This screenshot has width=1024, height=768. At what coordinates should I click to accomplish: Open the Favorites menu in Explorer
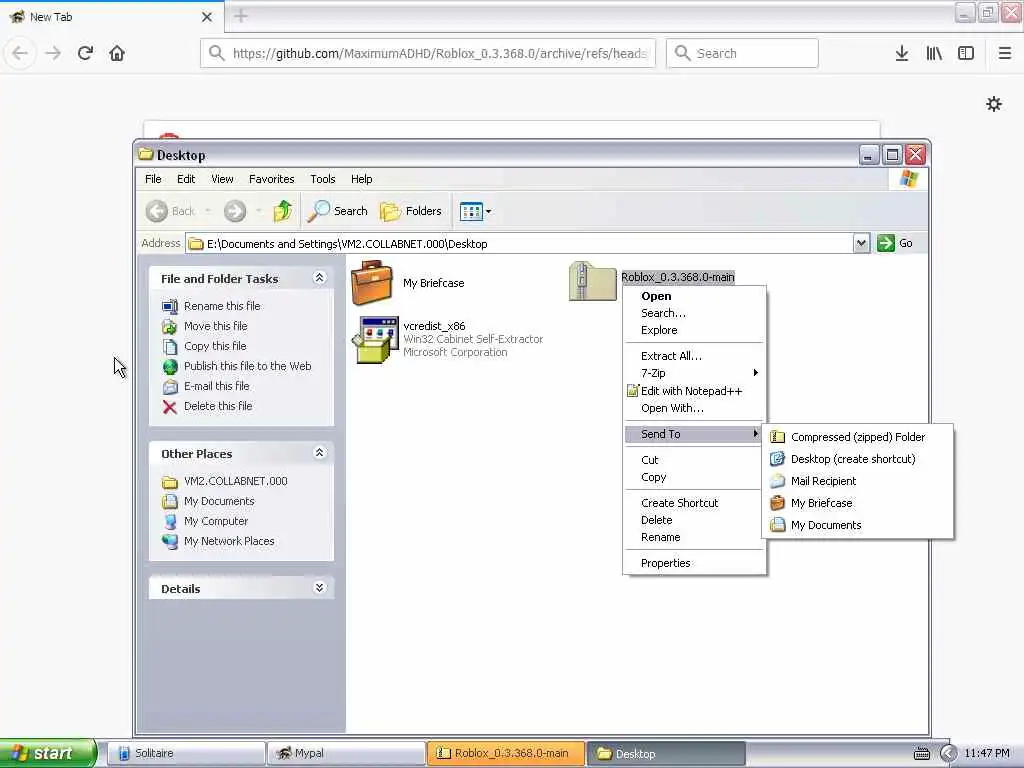271,179
